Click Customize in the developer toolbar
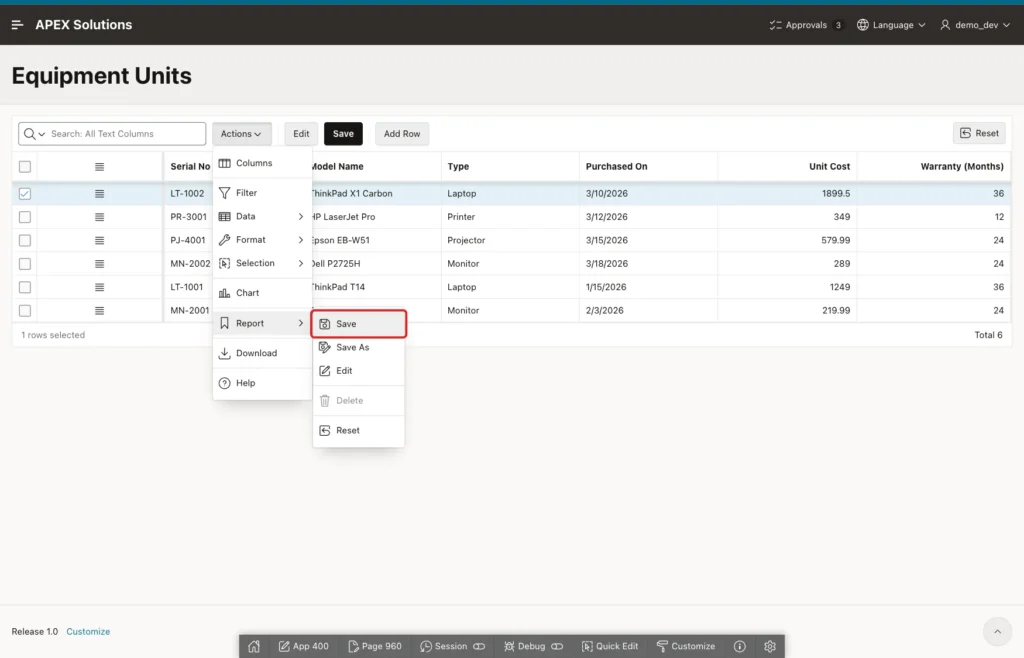1024x658 pixels. (x=686, y=646)
